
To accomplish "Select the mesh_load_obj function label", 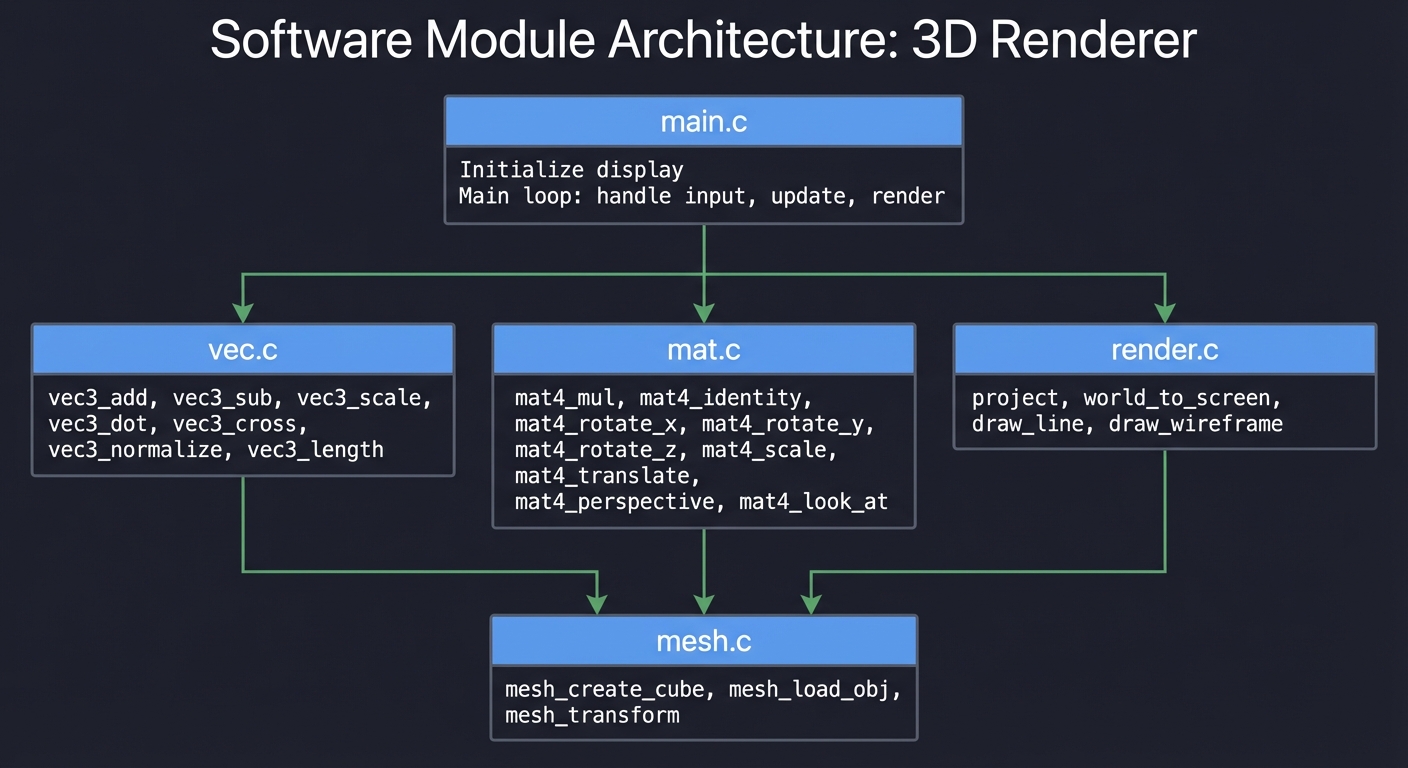I will point(814,689).
